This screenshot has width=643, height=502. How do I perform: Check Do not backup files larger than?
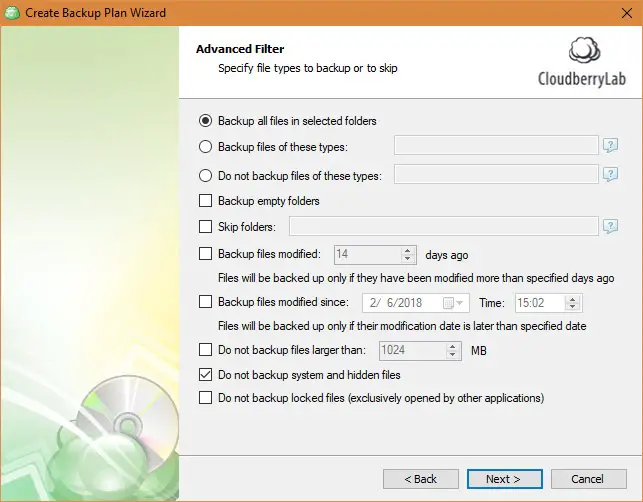pos(205,349)
